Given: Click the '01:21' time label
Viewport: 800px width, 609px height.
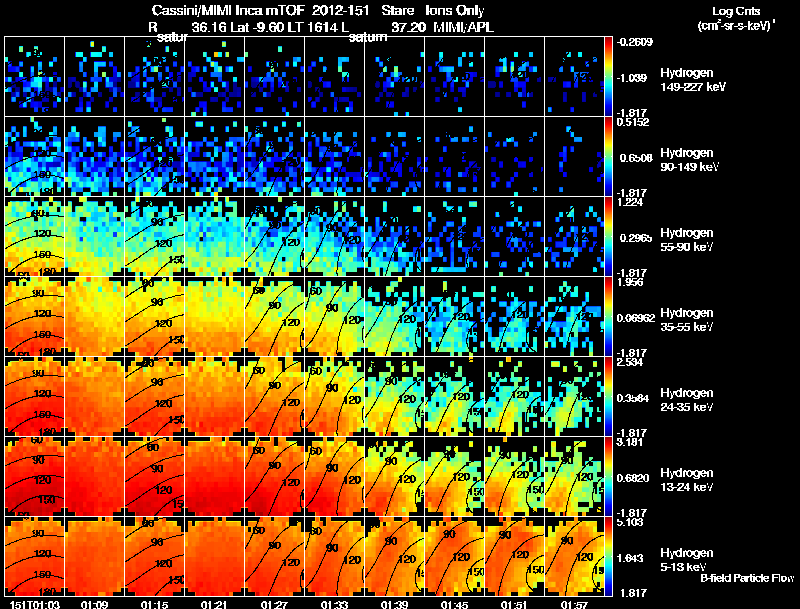Looking at the screenshot, I should coord(214,605).
